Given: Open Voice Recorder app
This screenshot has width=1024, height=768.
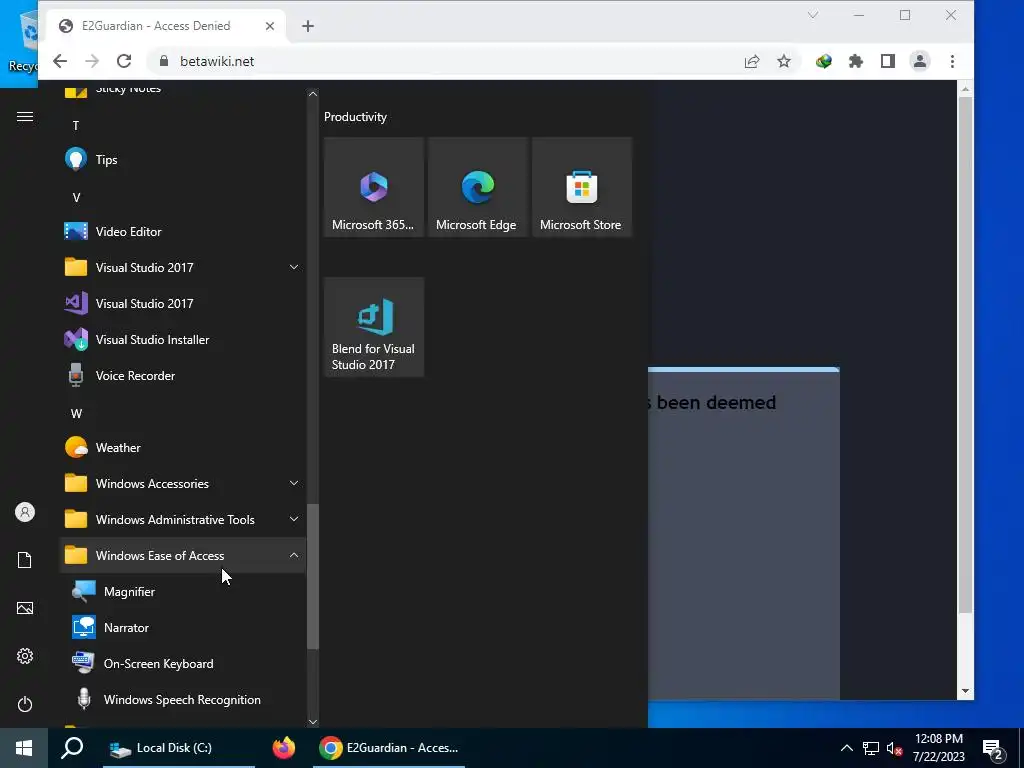Looking at the screenshot, I should [182, 376].
